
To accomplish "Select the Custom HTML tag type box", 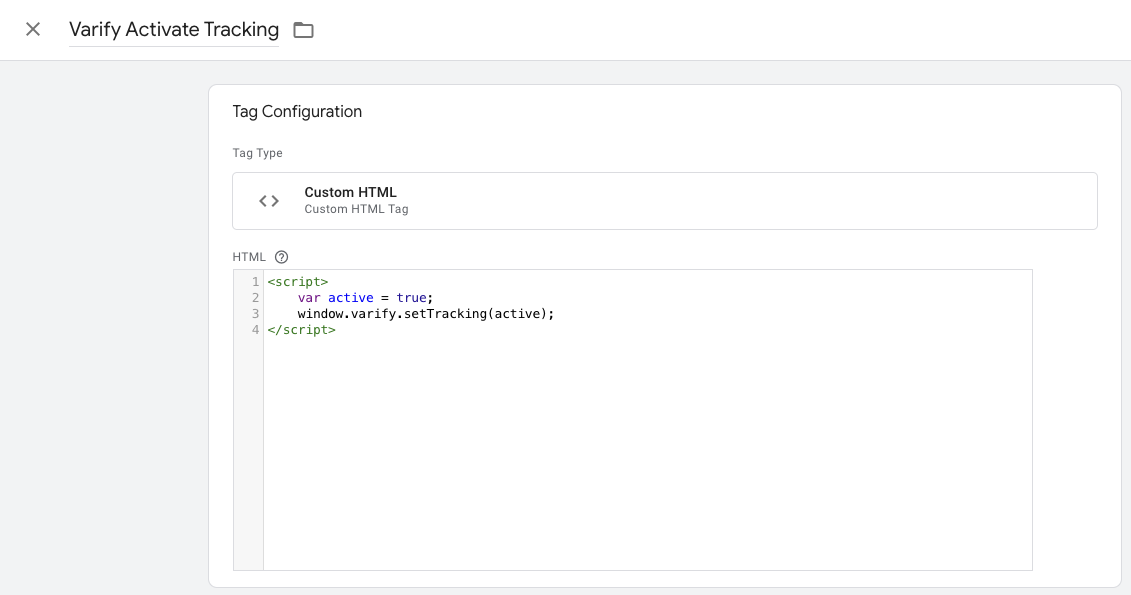I will [x=664, y=201].
